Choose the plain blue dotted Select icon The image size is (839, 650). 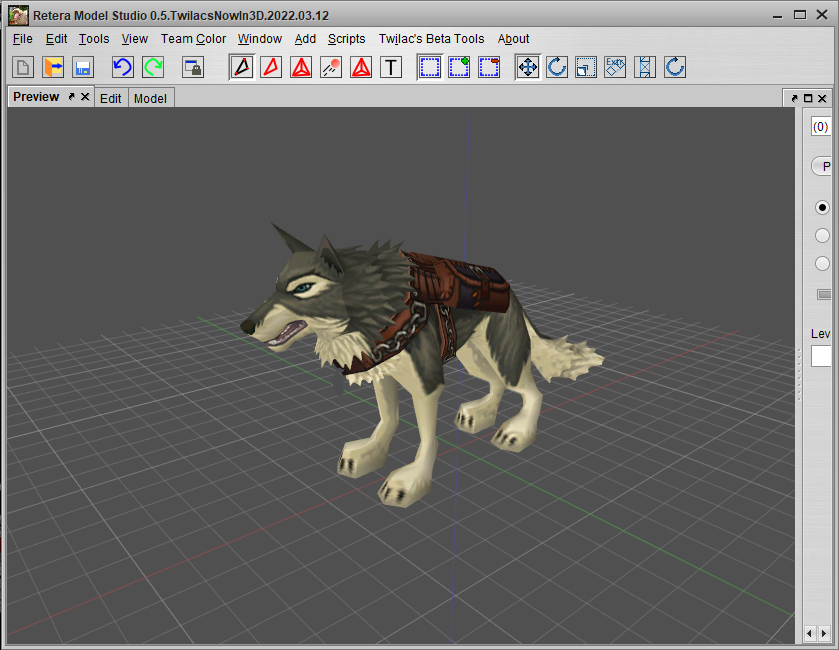point(430,67)
